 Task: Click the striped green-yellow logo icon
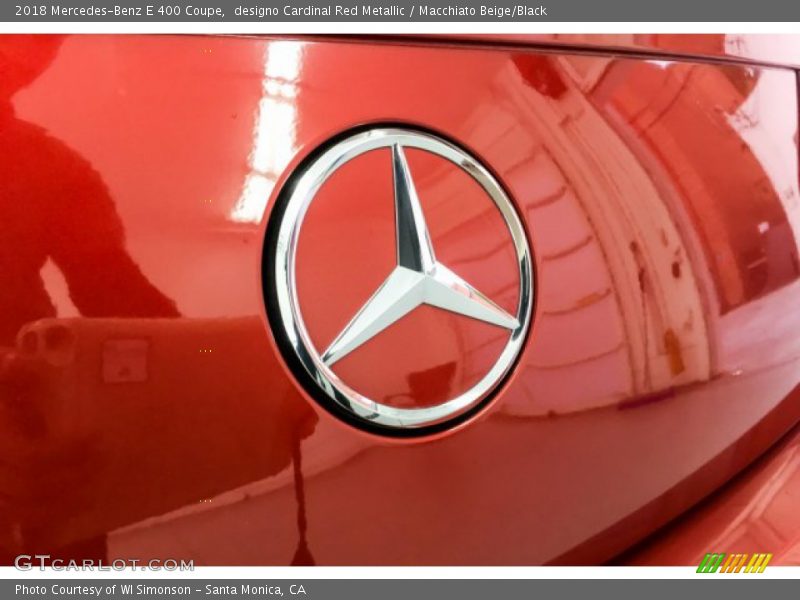734,563
